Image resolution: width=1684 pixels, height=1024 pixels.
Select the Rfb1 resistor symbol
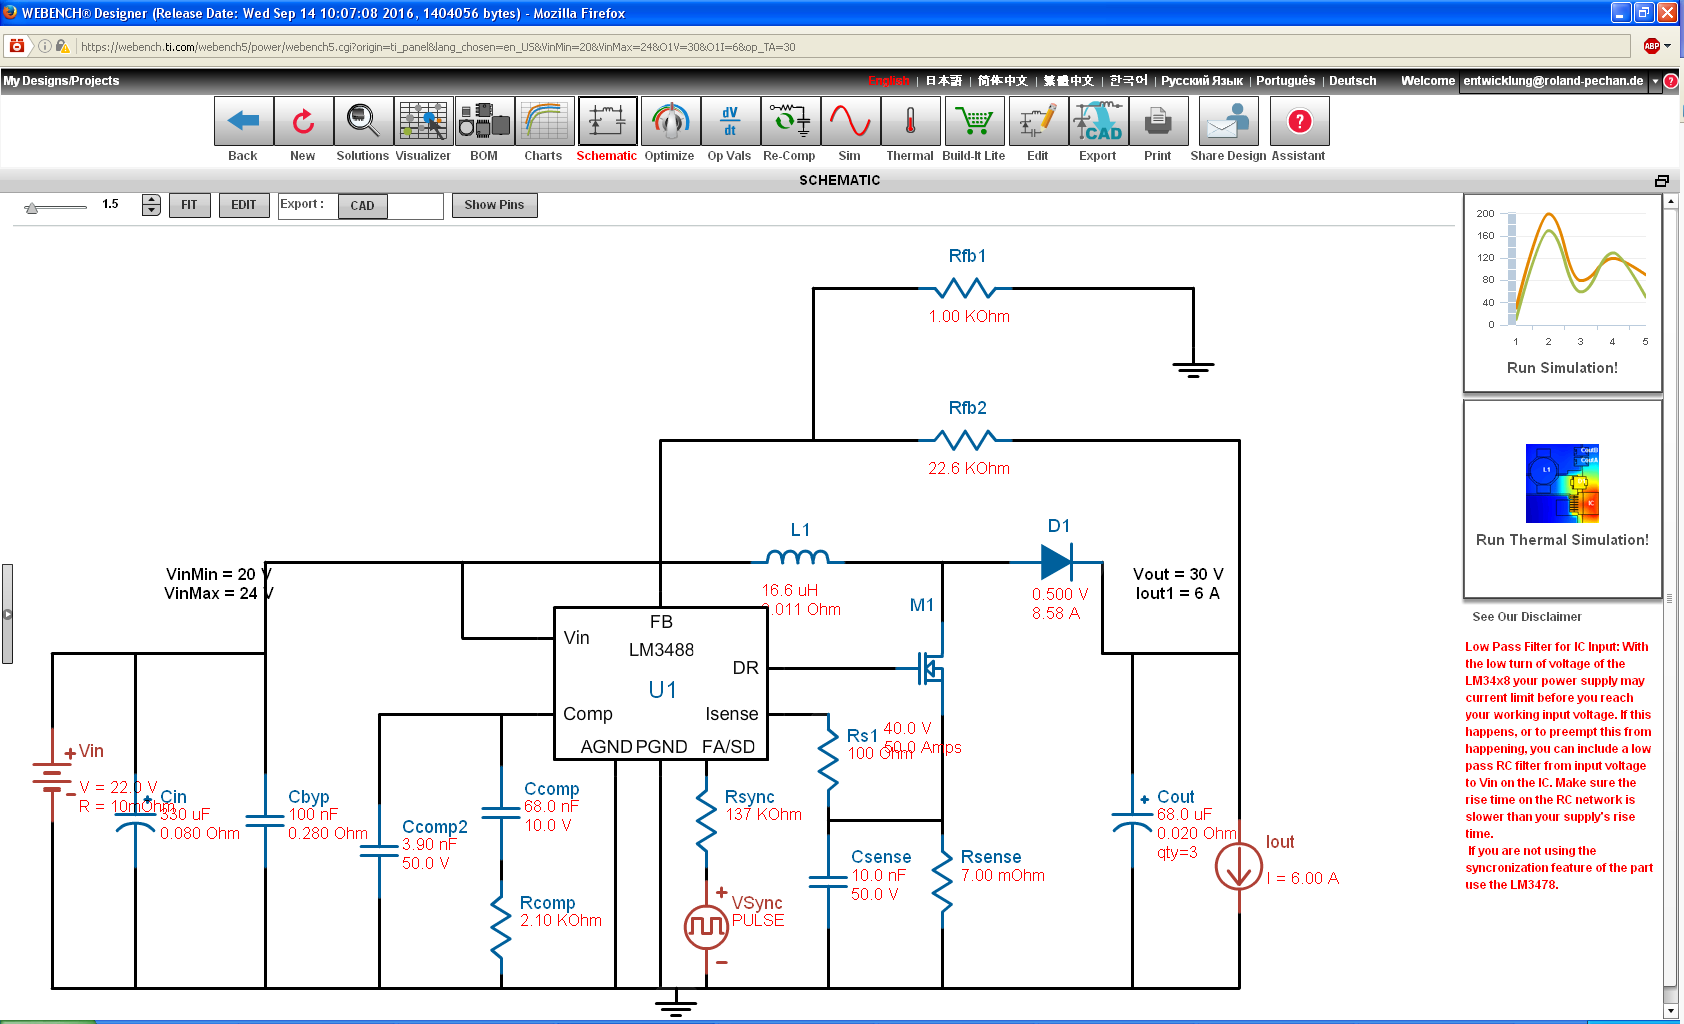tap(966, 289)
